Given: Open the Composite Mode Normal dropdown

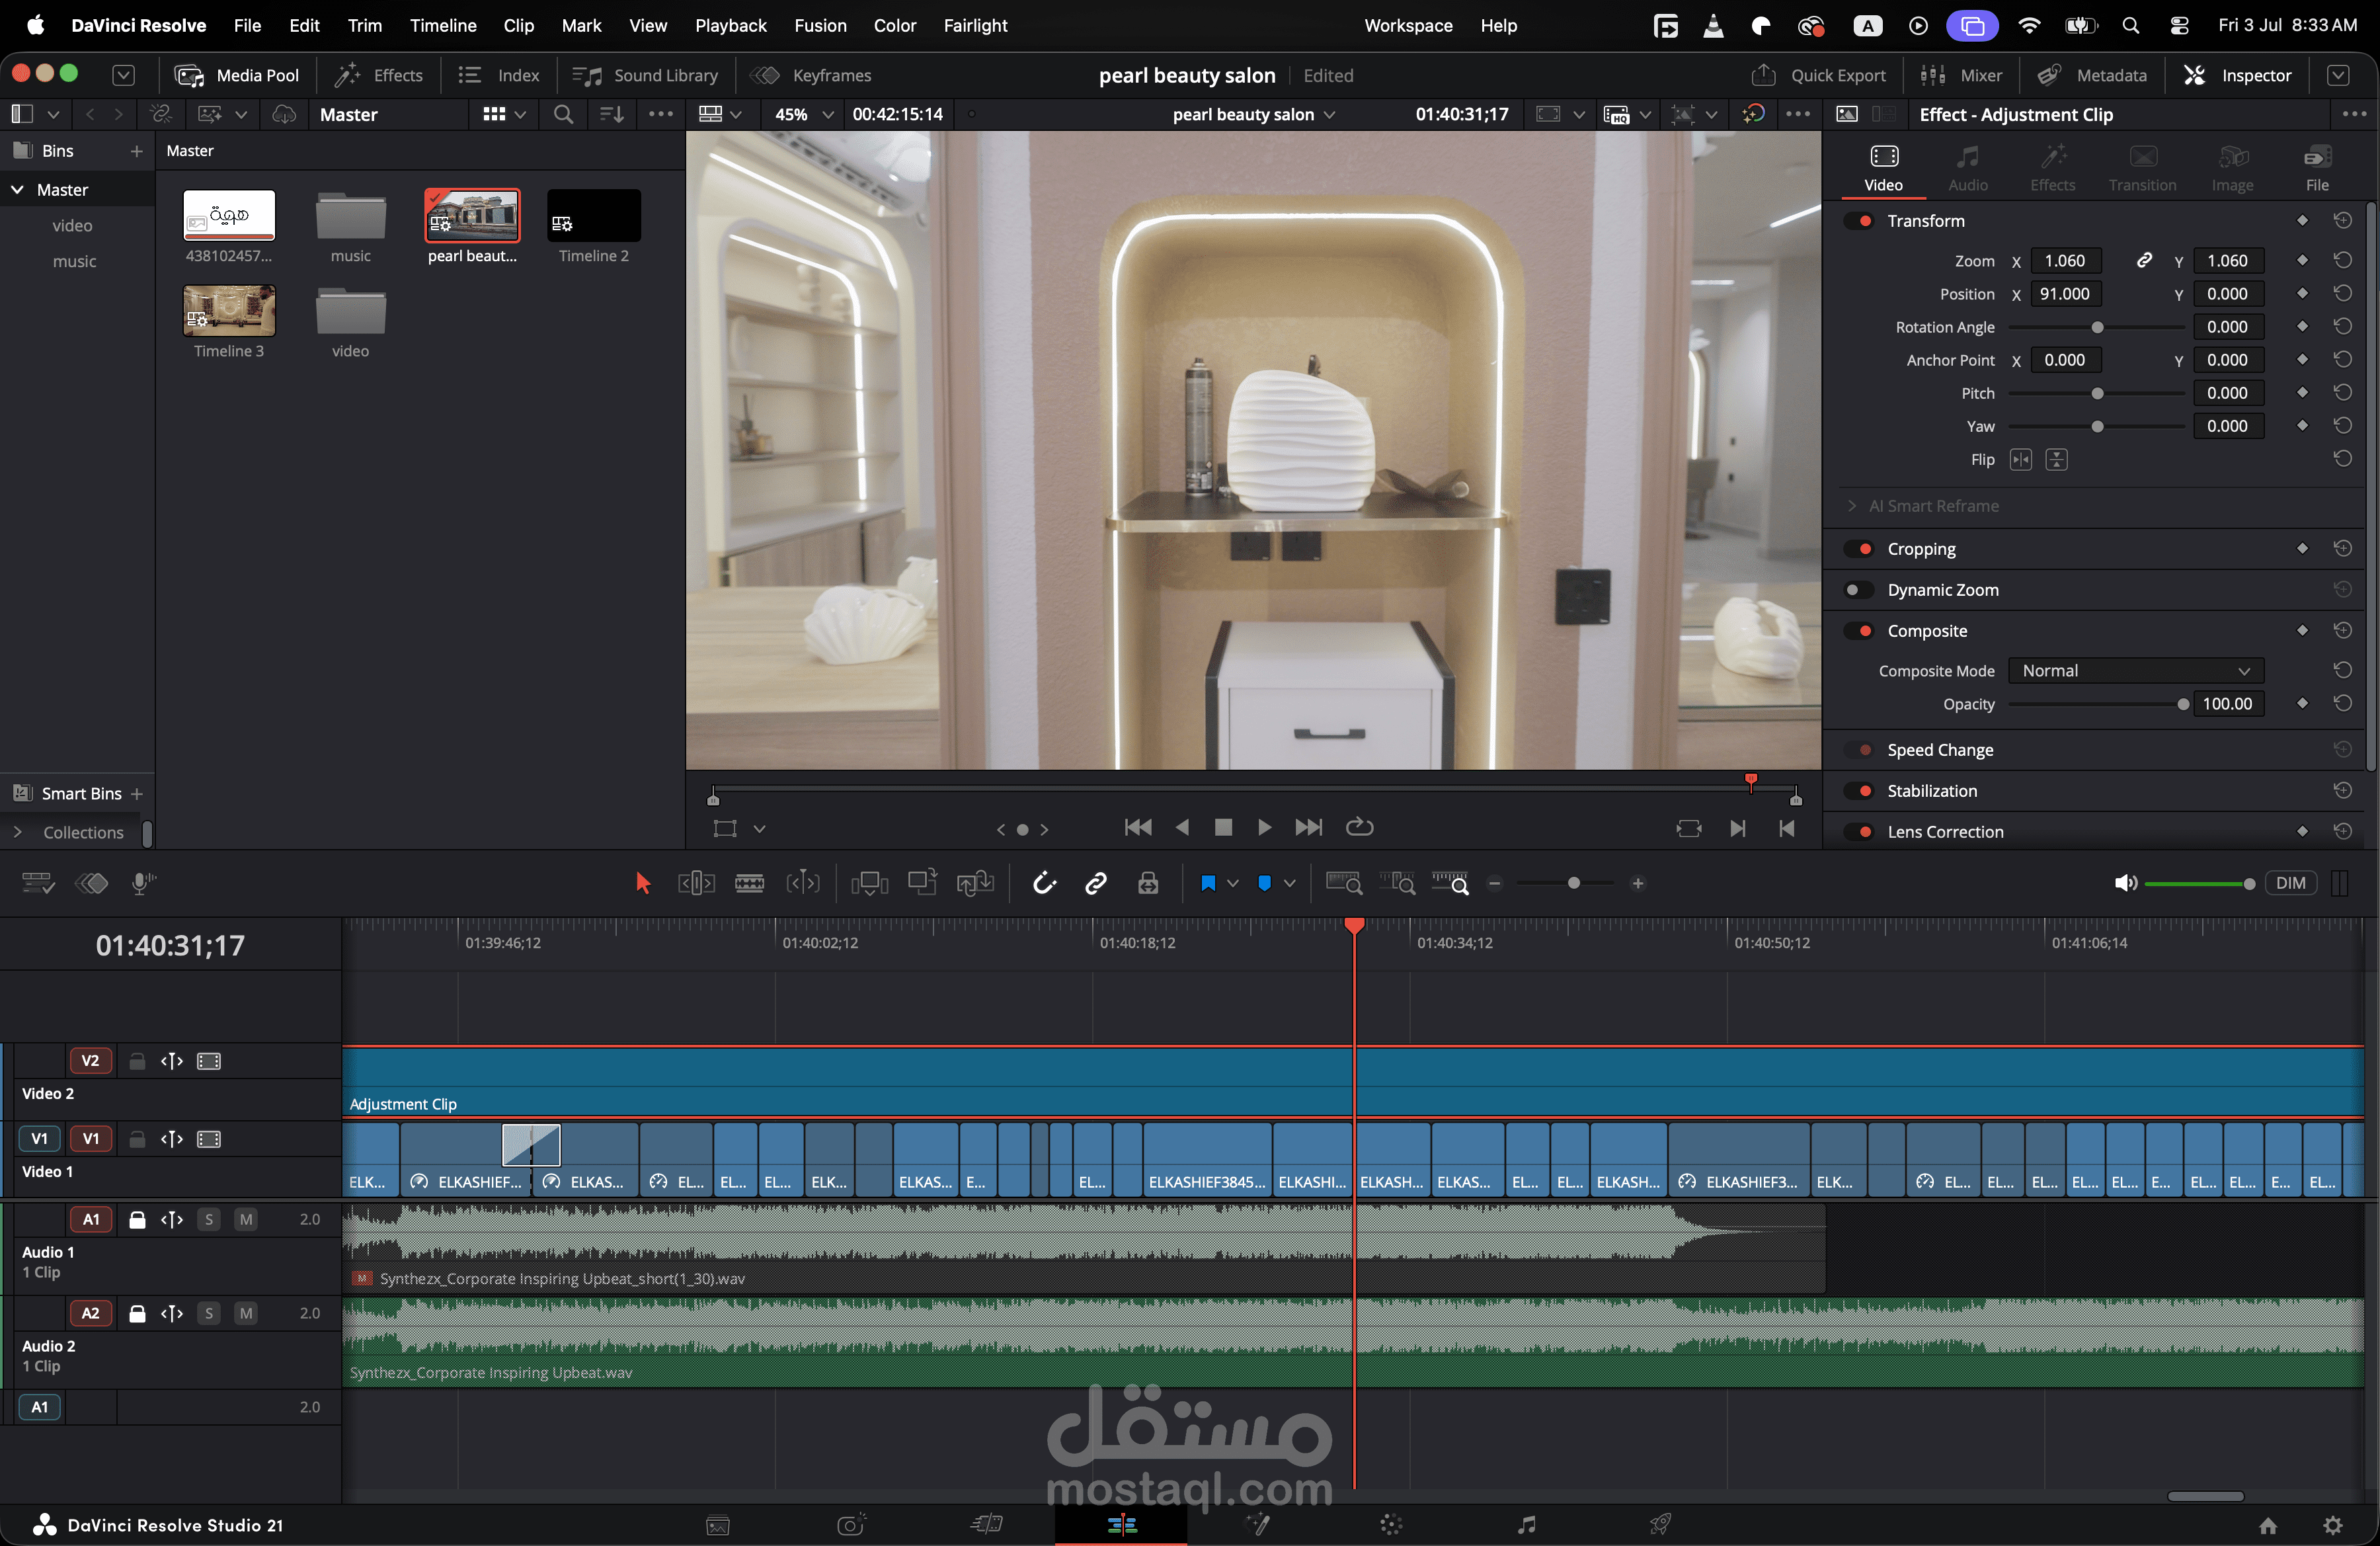Looking at the screenshot, I should click(x=2136, y=671).
